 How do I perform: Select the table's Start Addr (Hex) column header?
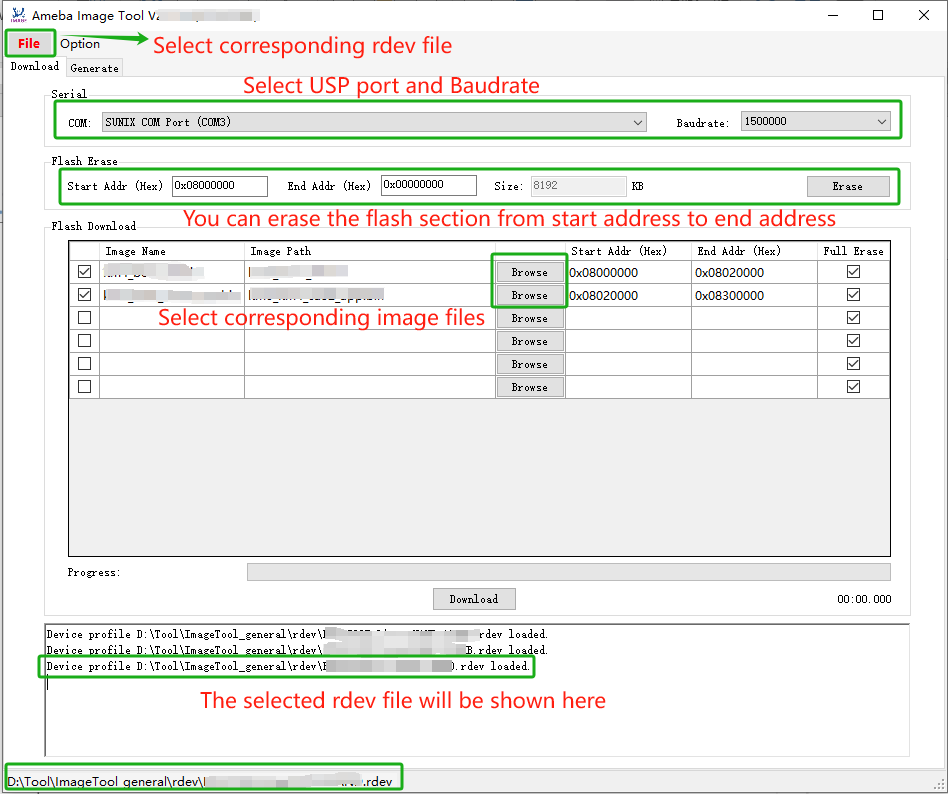pyautogui.click(x=628, y=251)
